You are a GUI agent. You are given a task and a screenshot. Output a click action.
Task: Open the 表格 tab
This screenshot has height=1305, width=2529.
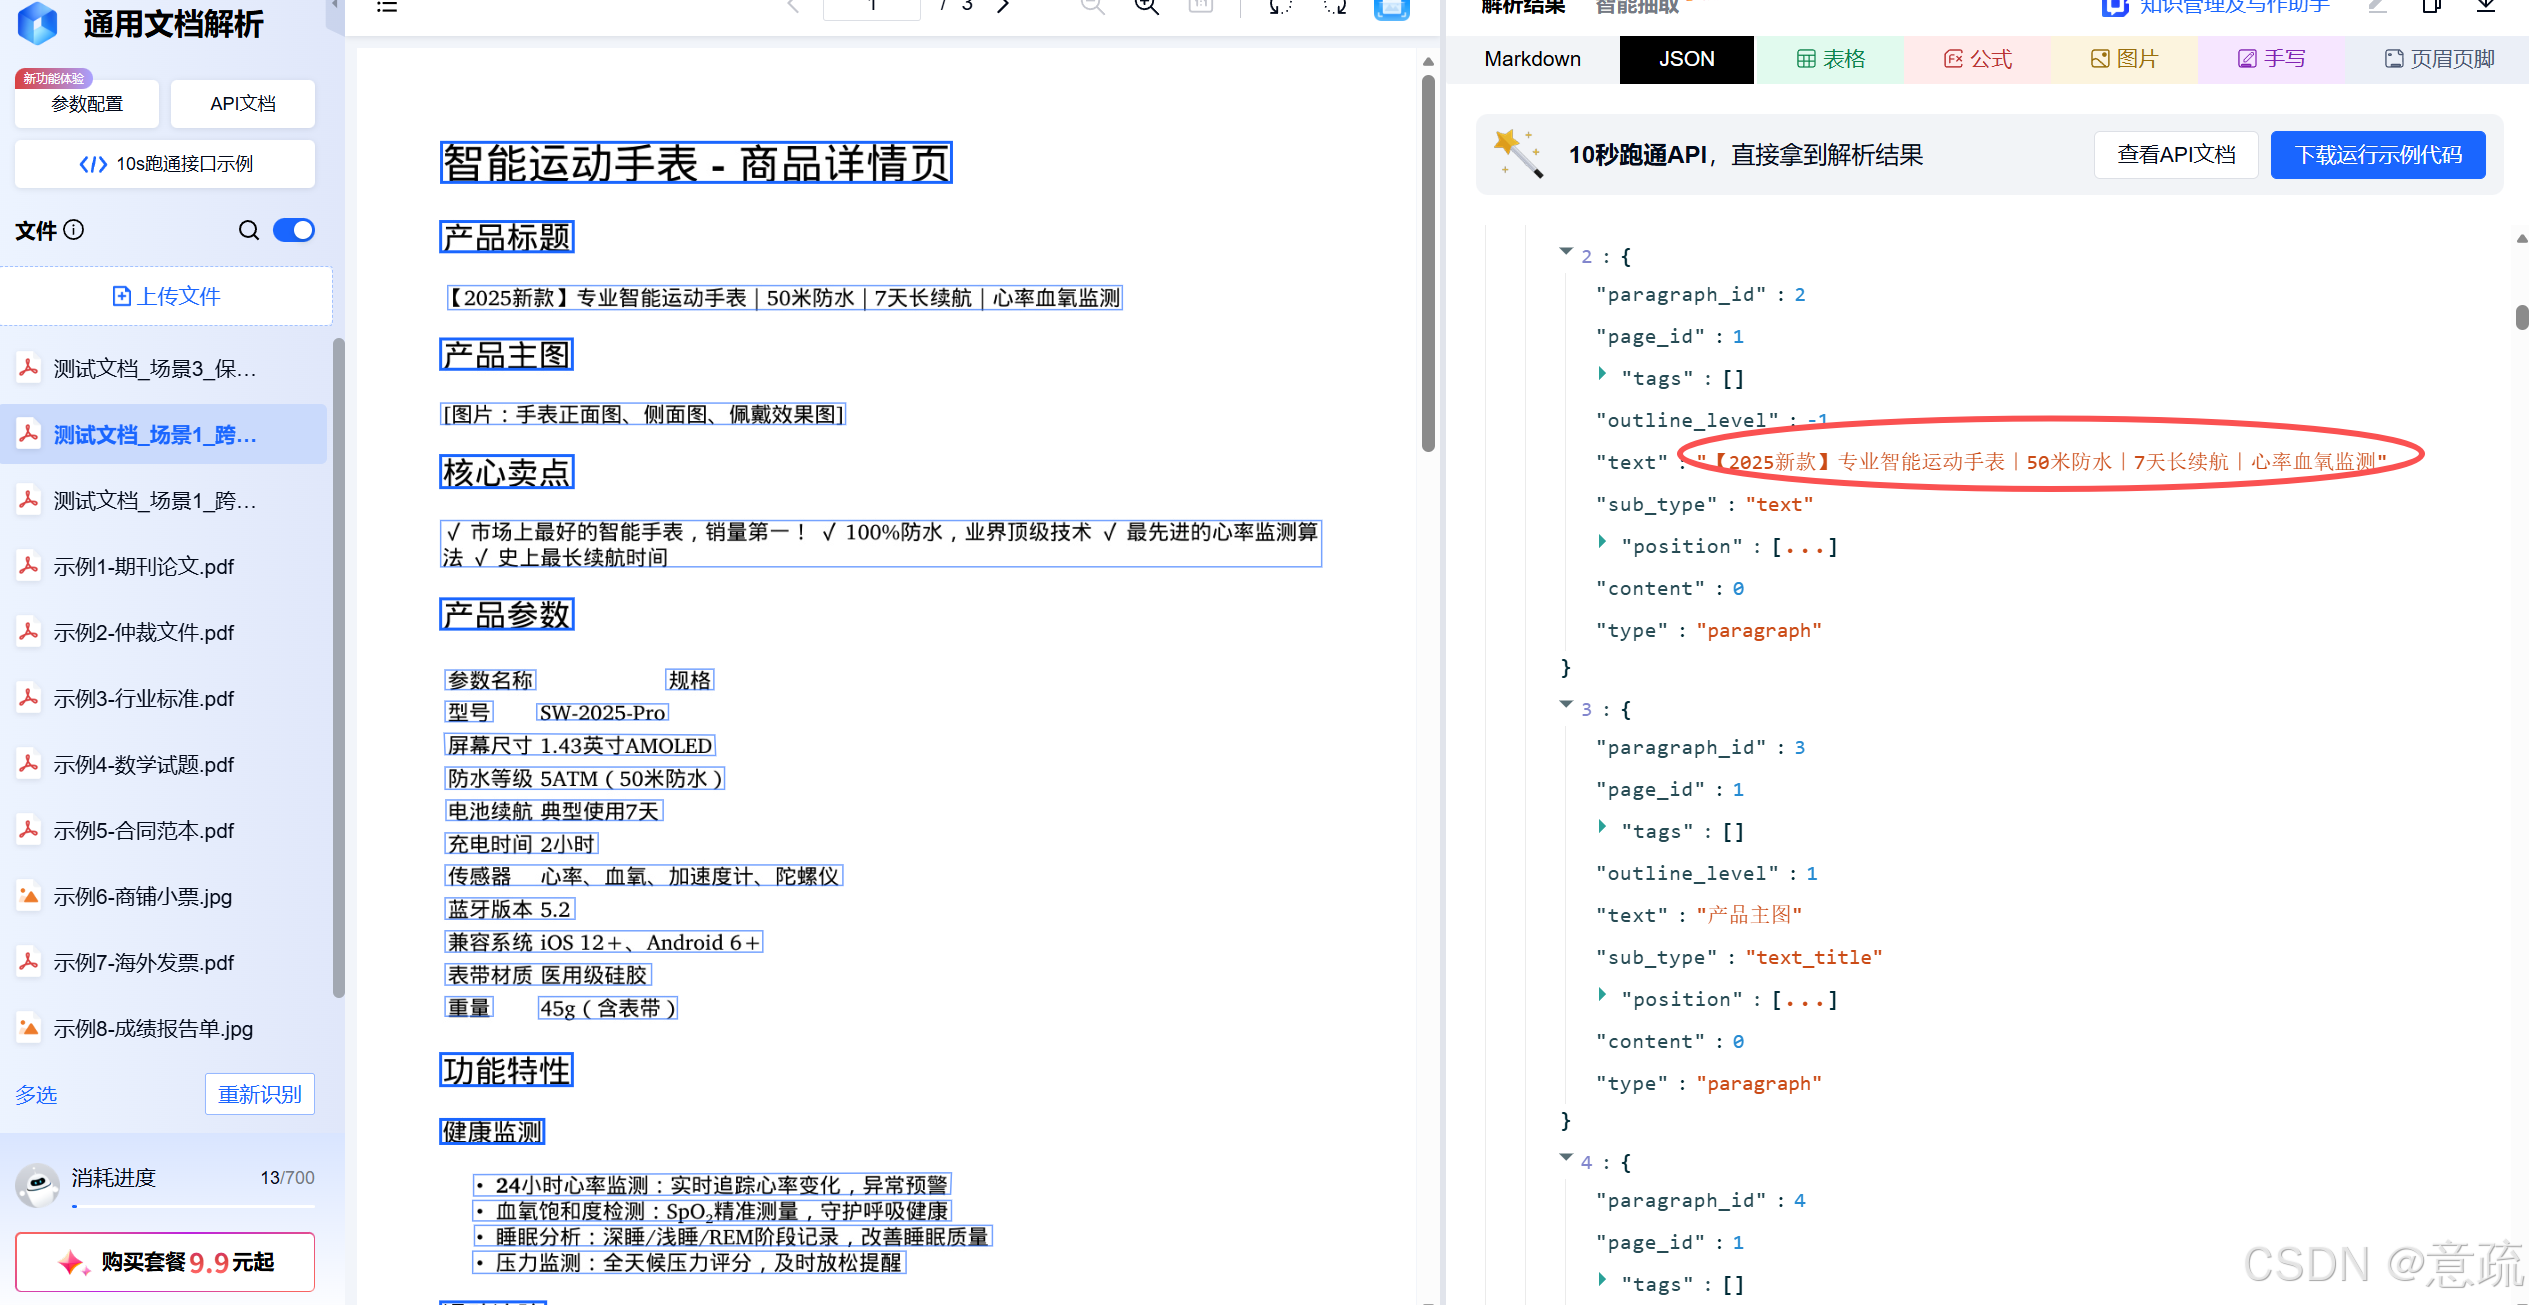point(1831,59)
